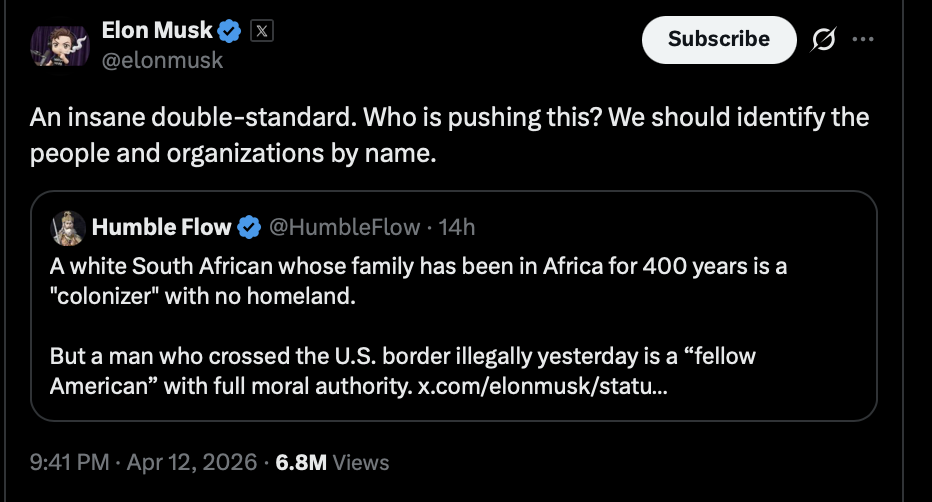The height and width of the screenshot is (502, 932).
Task: View the 6.8M Views count
Action: pyautogui.click(x=332, y=462)
